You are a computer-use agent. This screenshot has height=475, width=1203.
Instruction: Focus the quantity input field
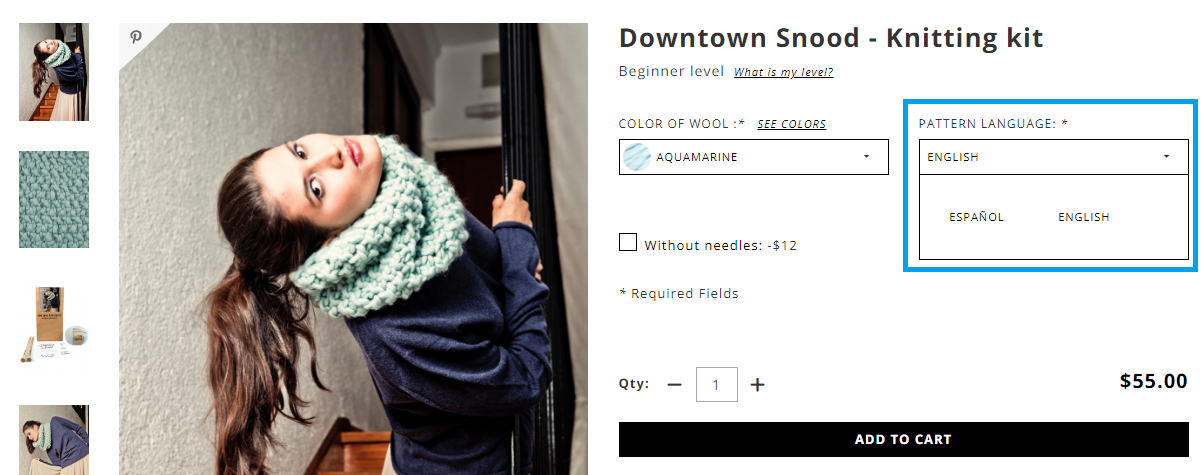click(x=717, y=384)
